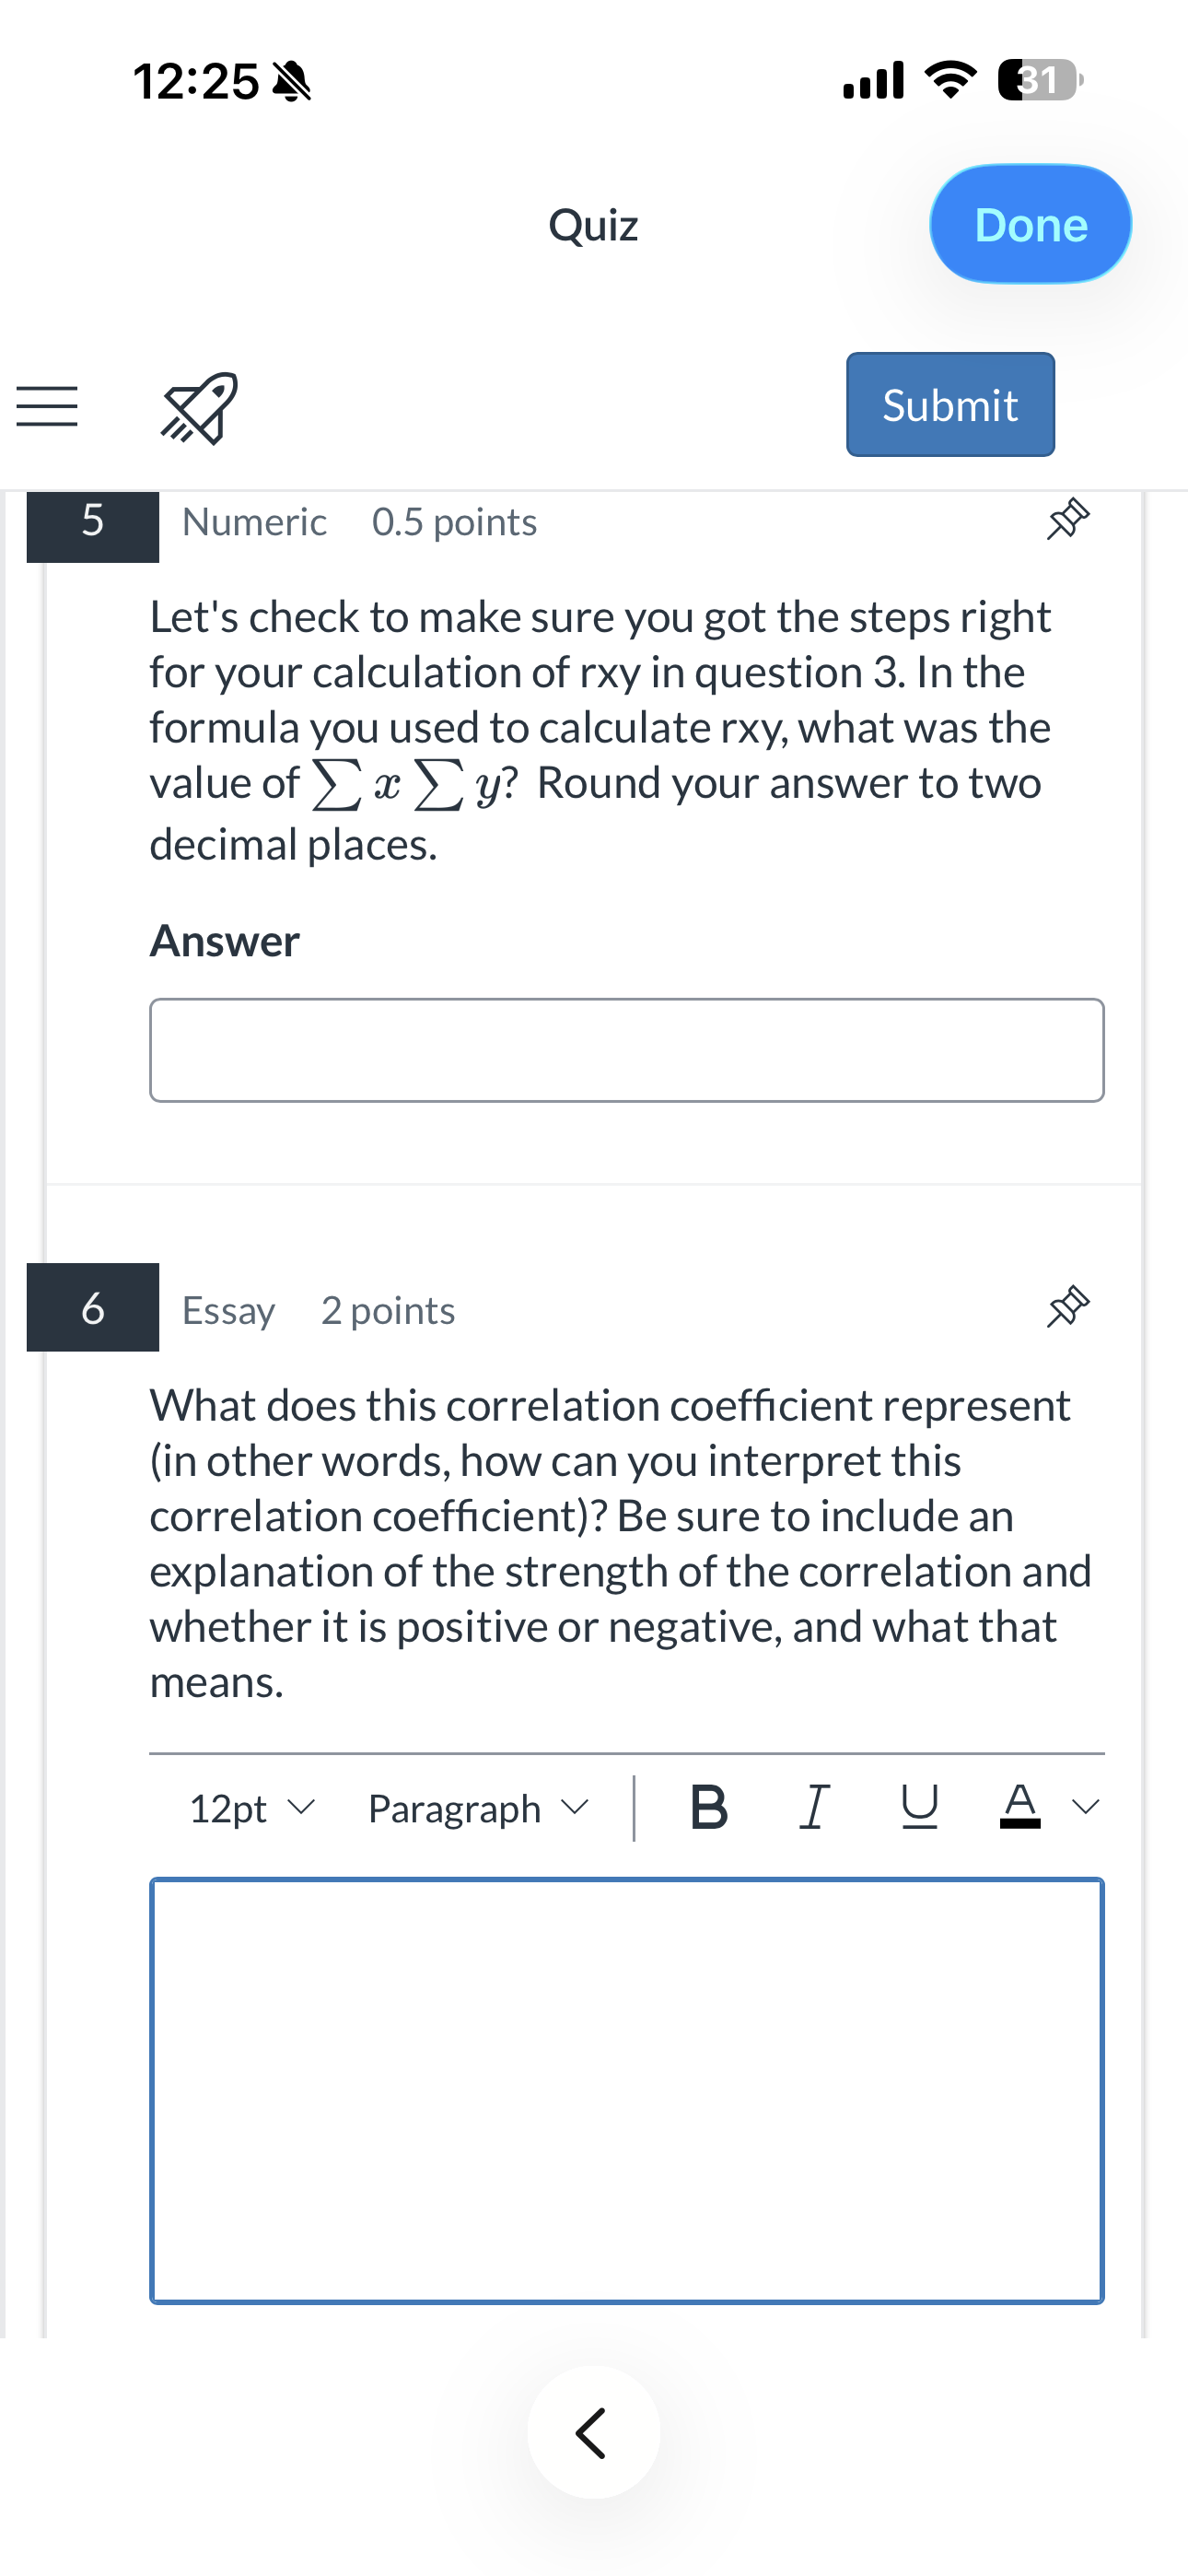
Task: Toggle underline formatting in essay editor
Action: coord(919,1808)
